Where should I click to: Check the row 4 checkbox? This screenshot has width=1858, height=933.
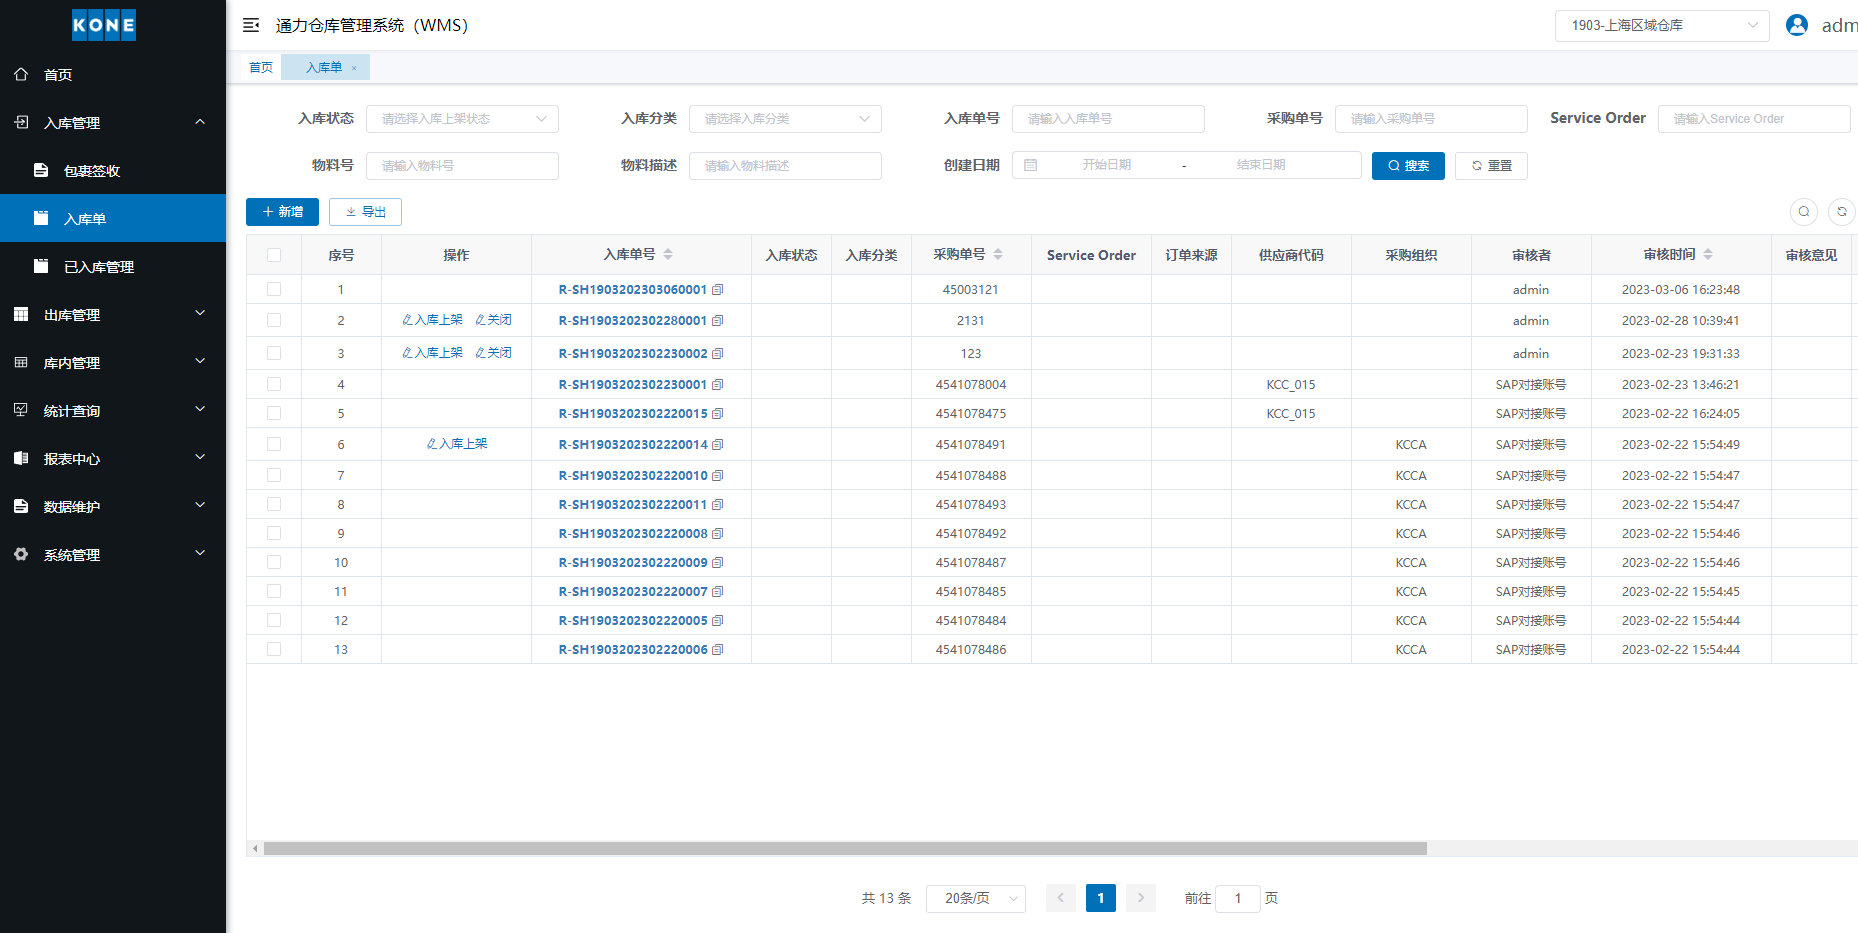(274, 384)
